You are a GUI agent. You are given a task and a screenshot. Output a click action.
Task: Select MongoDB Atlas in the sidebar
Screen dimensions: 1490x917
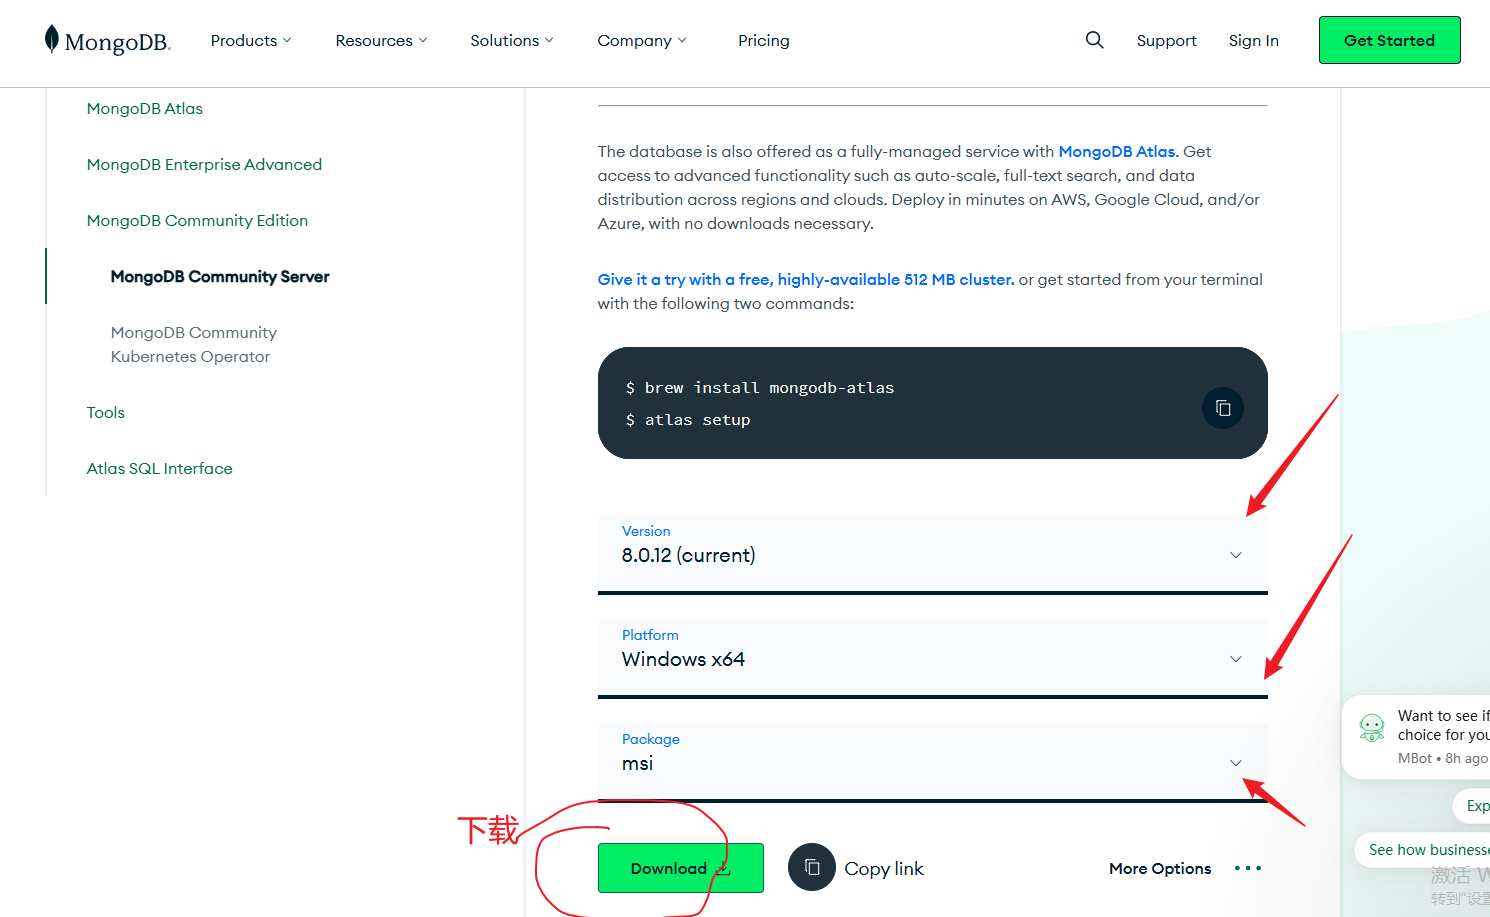tap(145, 108)
